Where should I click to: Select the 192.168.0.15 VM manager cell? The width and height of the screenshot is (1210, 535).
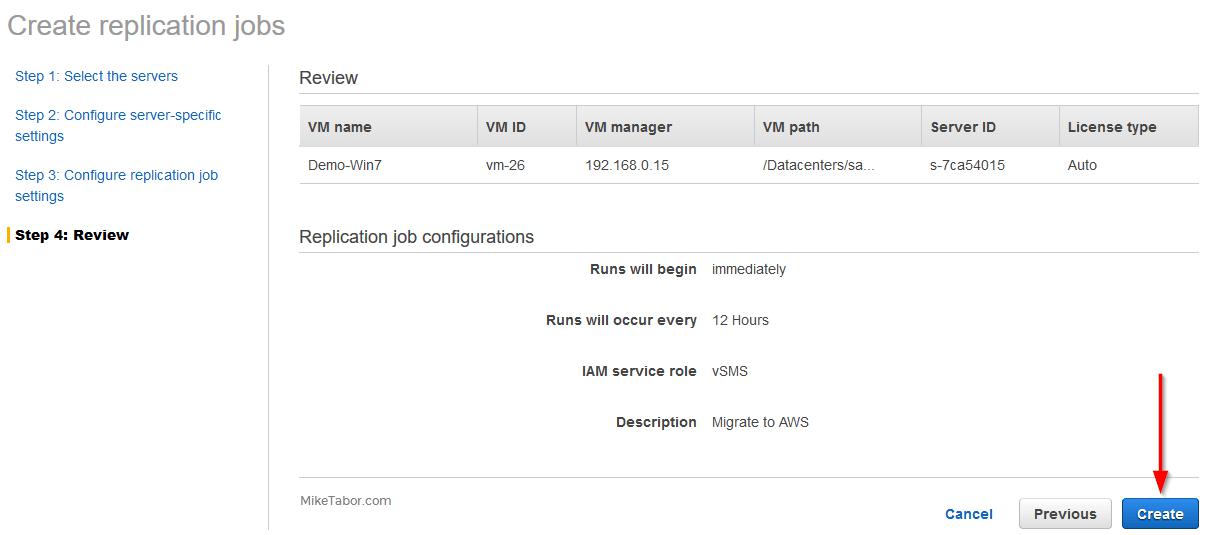627,165
